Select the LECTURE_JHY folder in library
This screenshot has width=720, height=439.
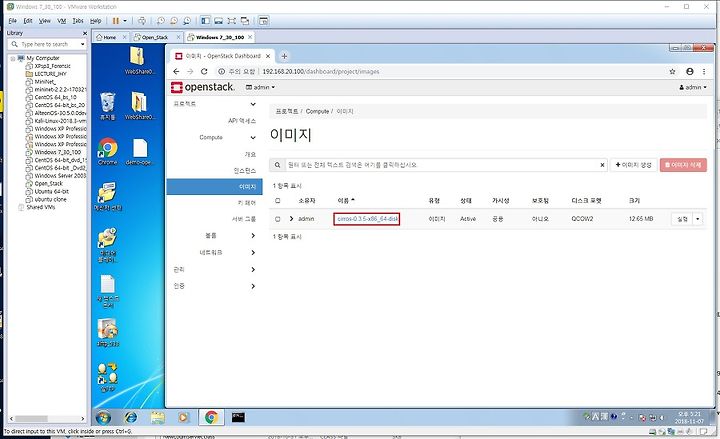tap(51, 74)
